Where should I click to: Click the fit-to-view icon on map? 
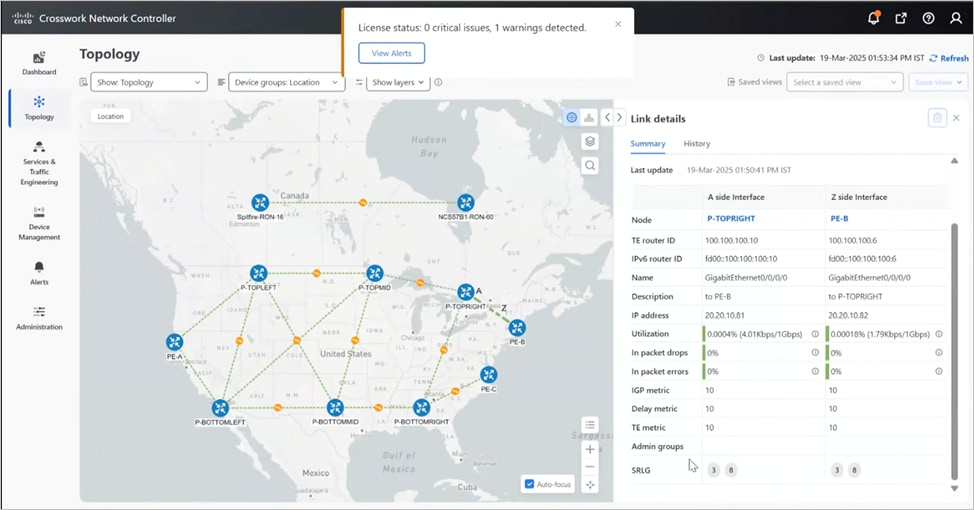tap(590, 485)
